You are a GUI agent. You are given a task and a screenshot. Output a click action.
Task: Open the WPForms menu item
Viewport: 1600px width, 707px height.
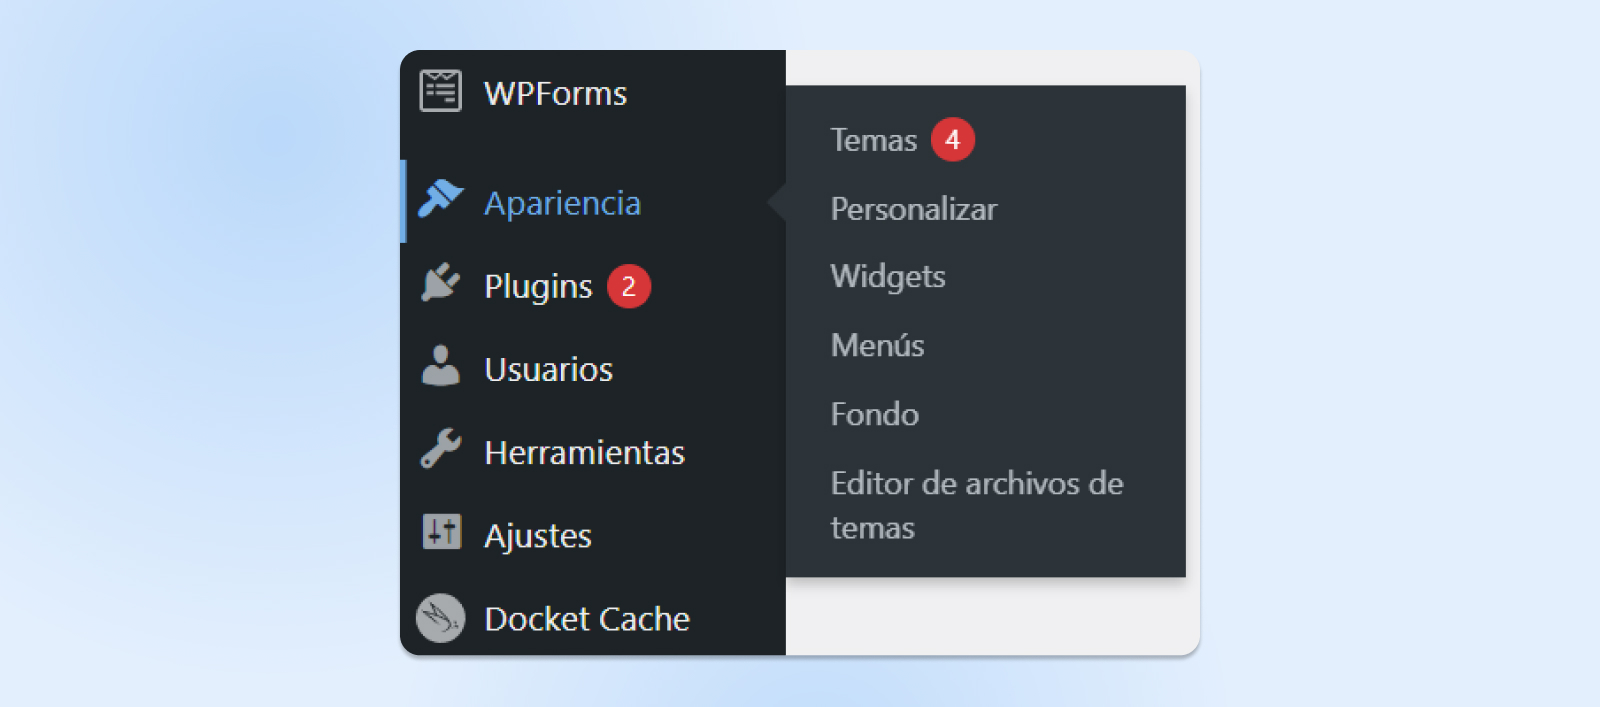click(x=555, y=94)
